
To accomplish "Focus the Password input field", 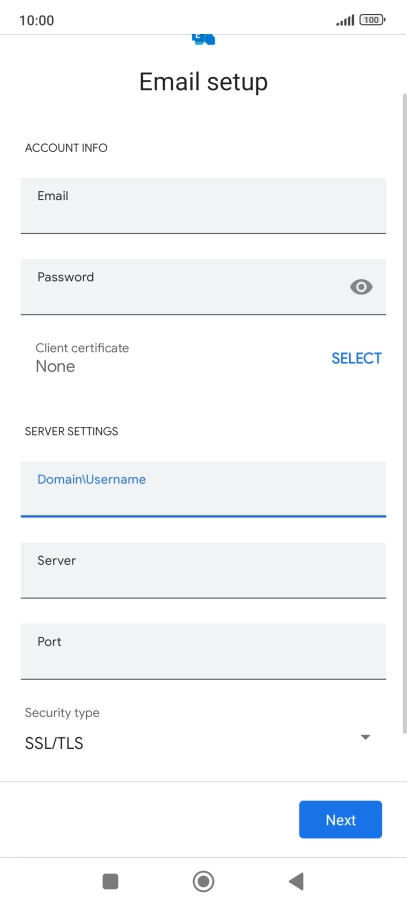I will pyautogui.click(x=204, y=287).
